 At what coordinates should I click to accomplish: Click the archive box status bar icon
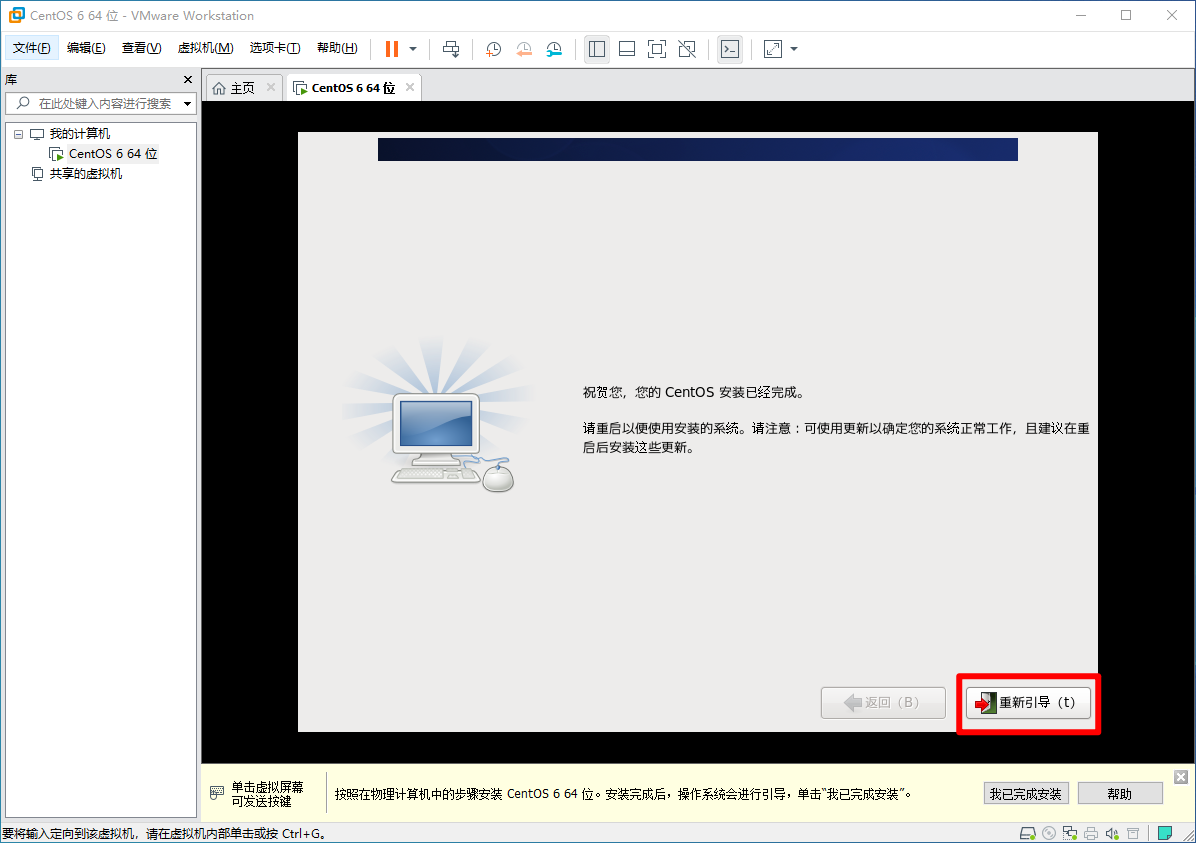[1133, 833]
